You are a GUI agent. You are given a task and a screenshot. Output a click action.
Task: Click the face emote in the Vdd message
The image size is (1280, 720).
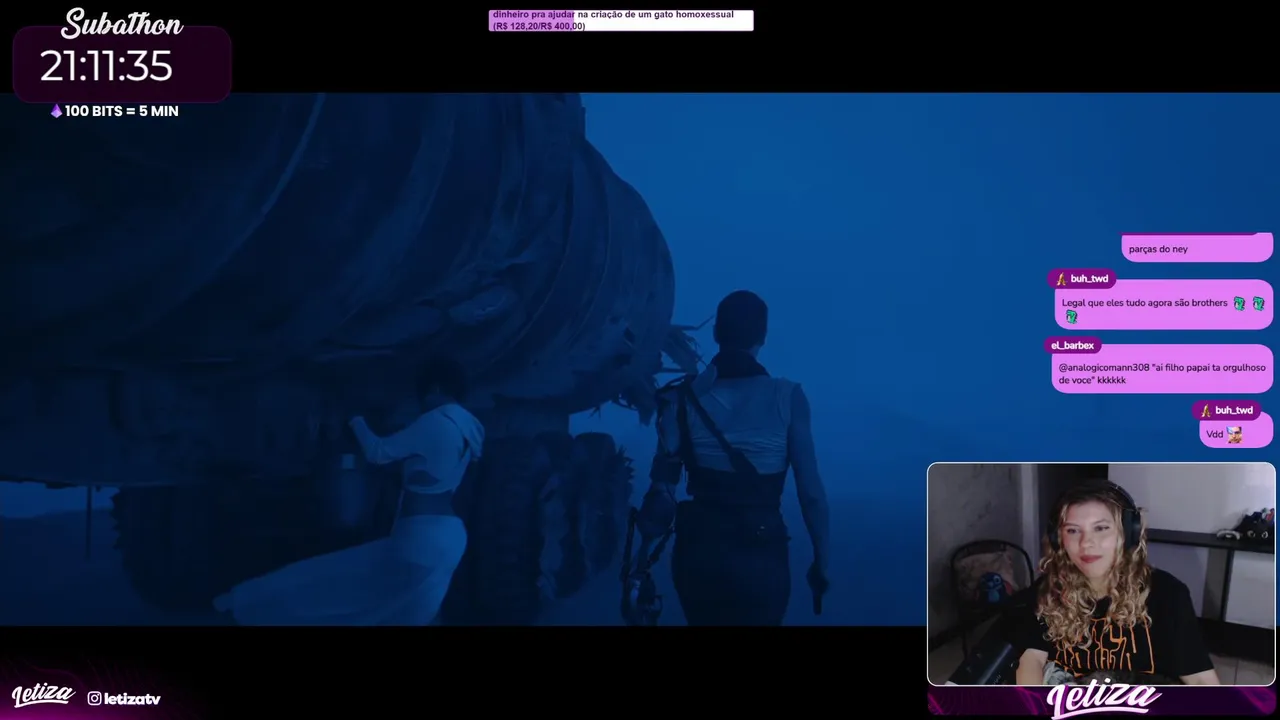coord(1234,434)
